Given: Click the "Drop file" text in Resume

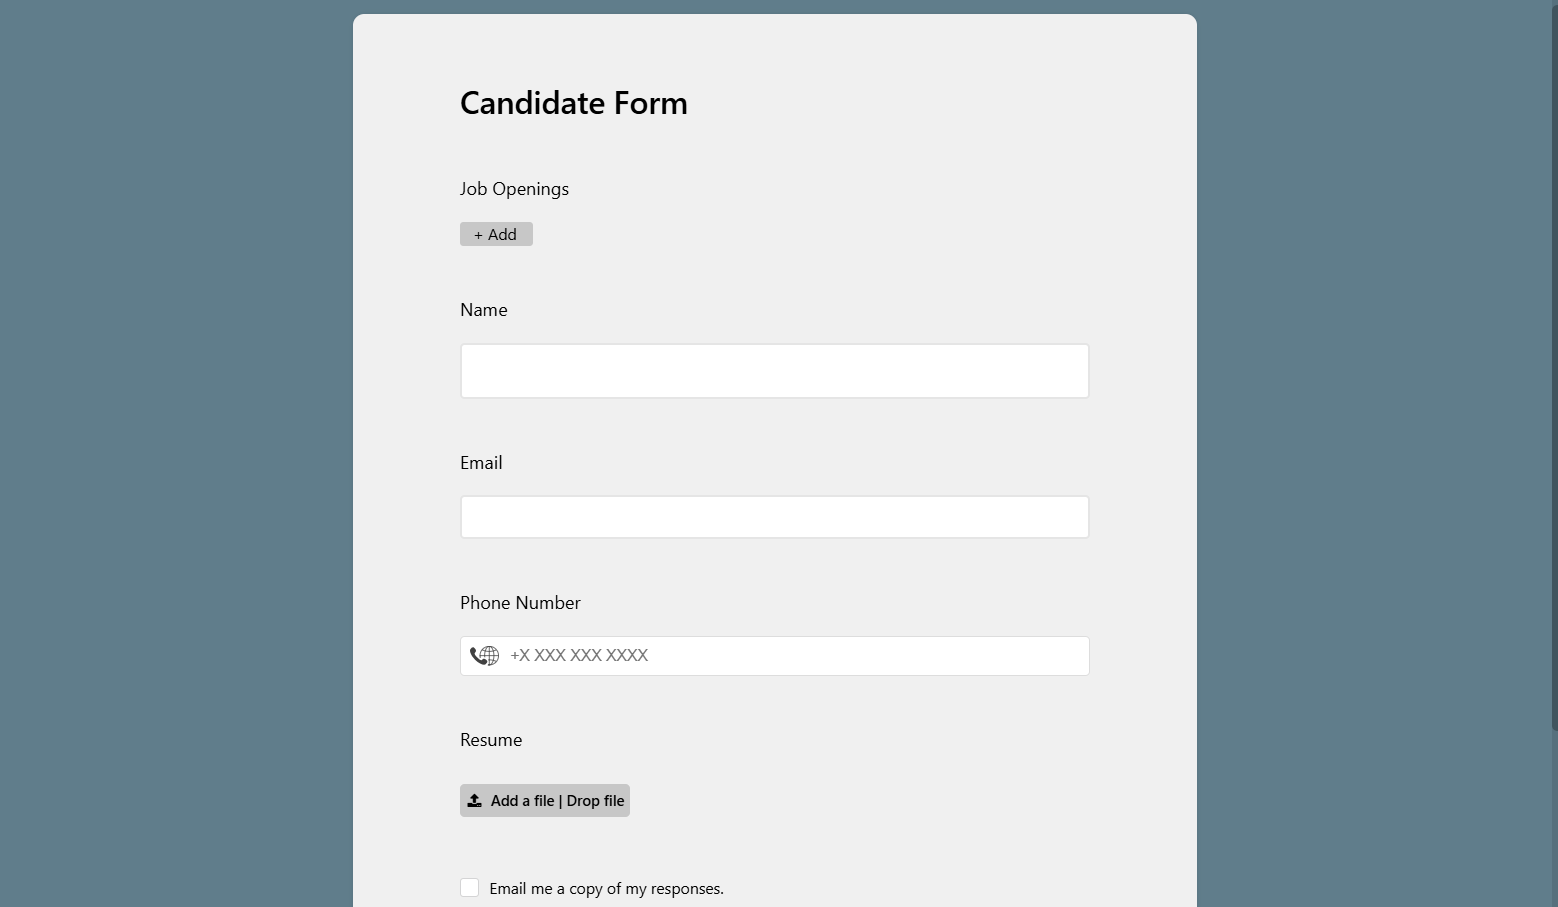Looking at the screenshot, I should 596,801.
